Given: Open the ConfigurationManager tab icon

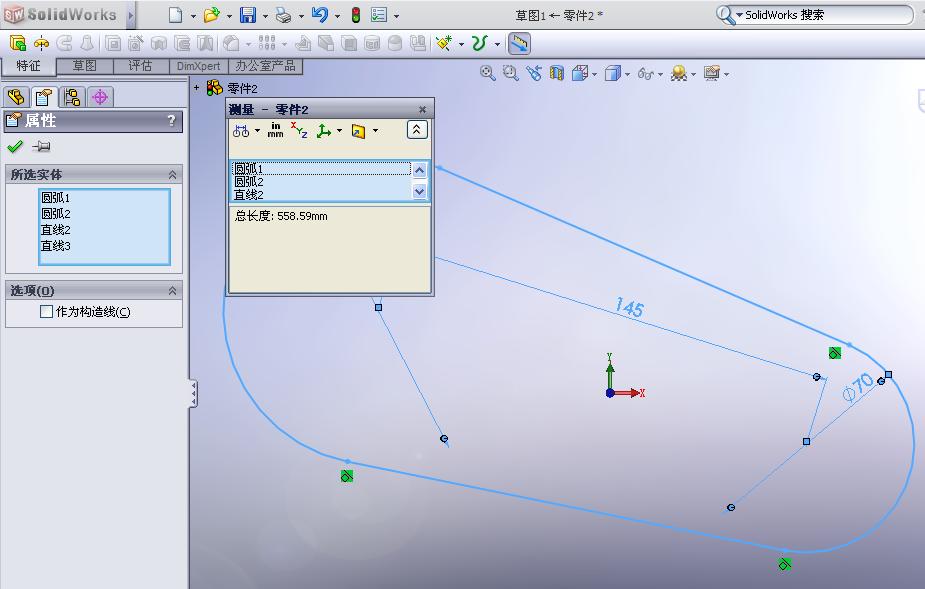Looking at the screenshot, I should tap(72, 97).
